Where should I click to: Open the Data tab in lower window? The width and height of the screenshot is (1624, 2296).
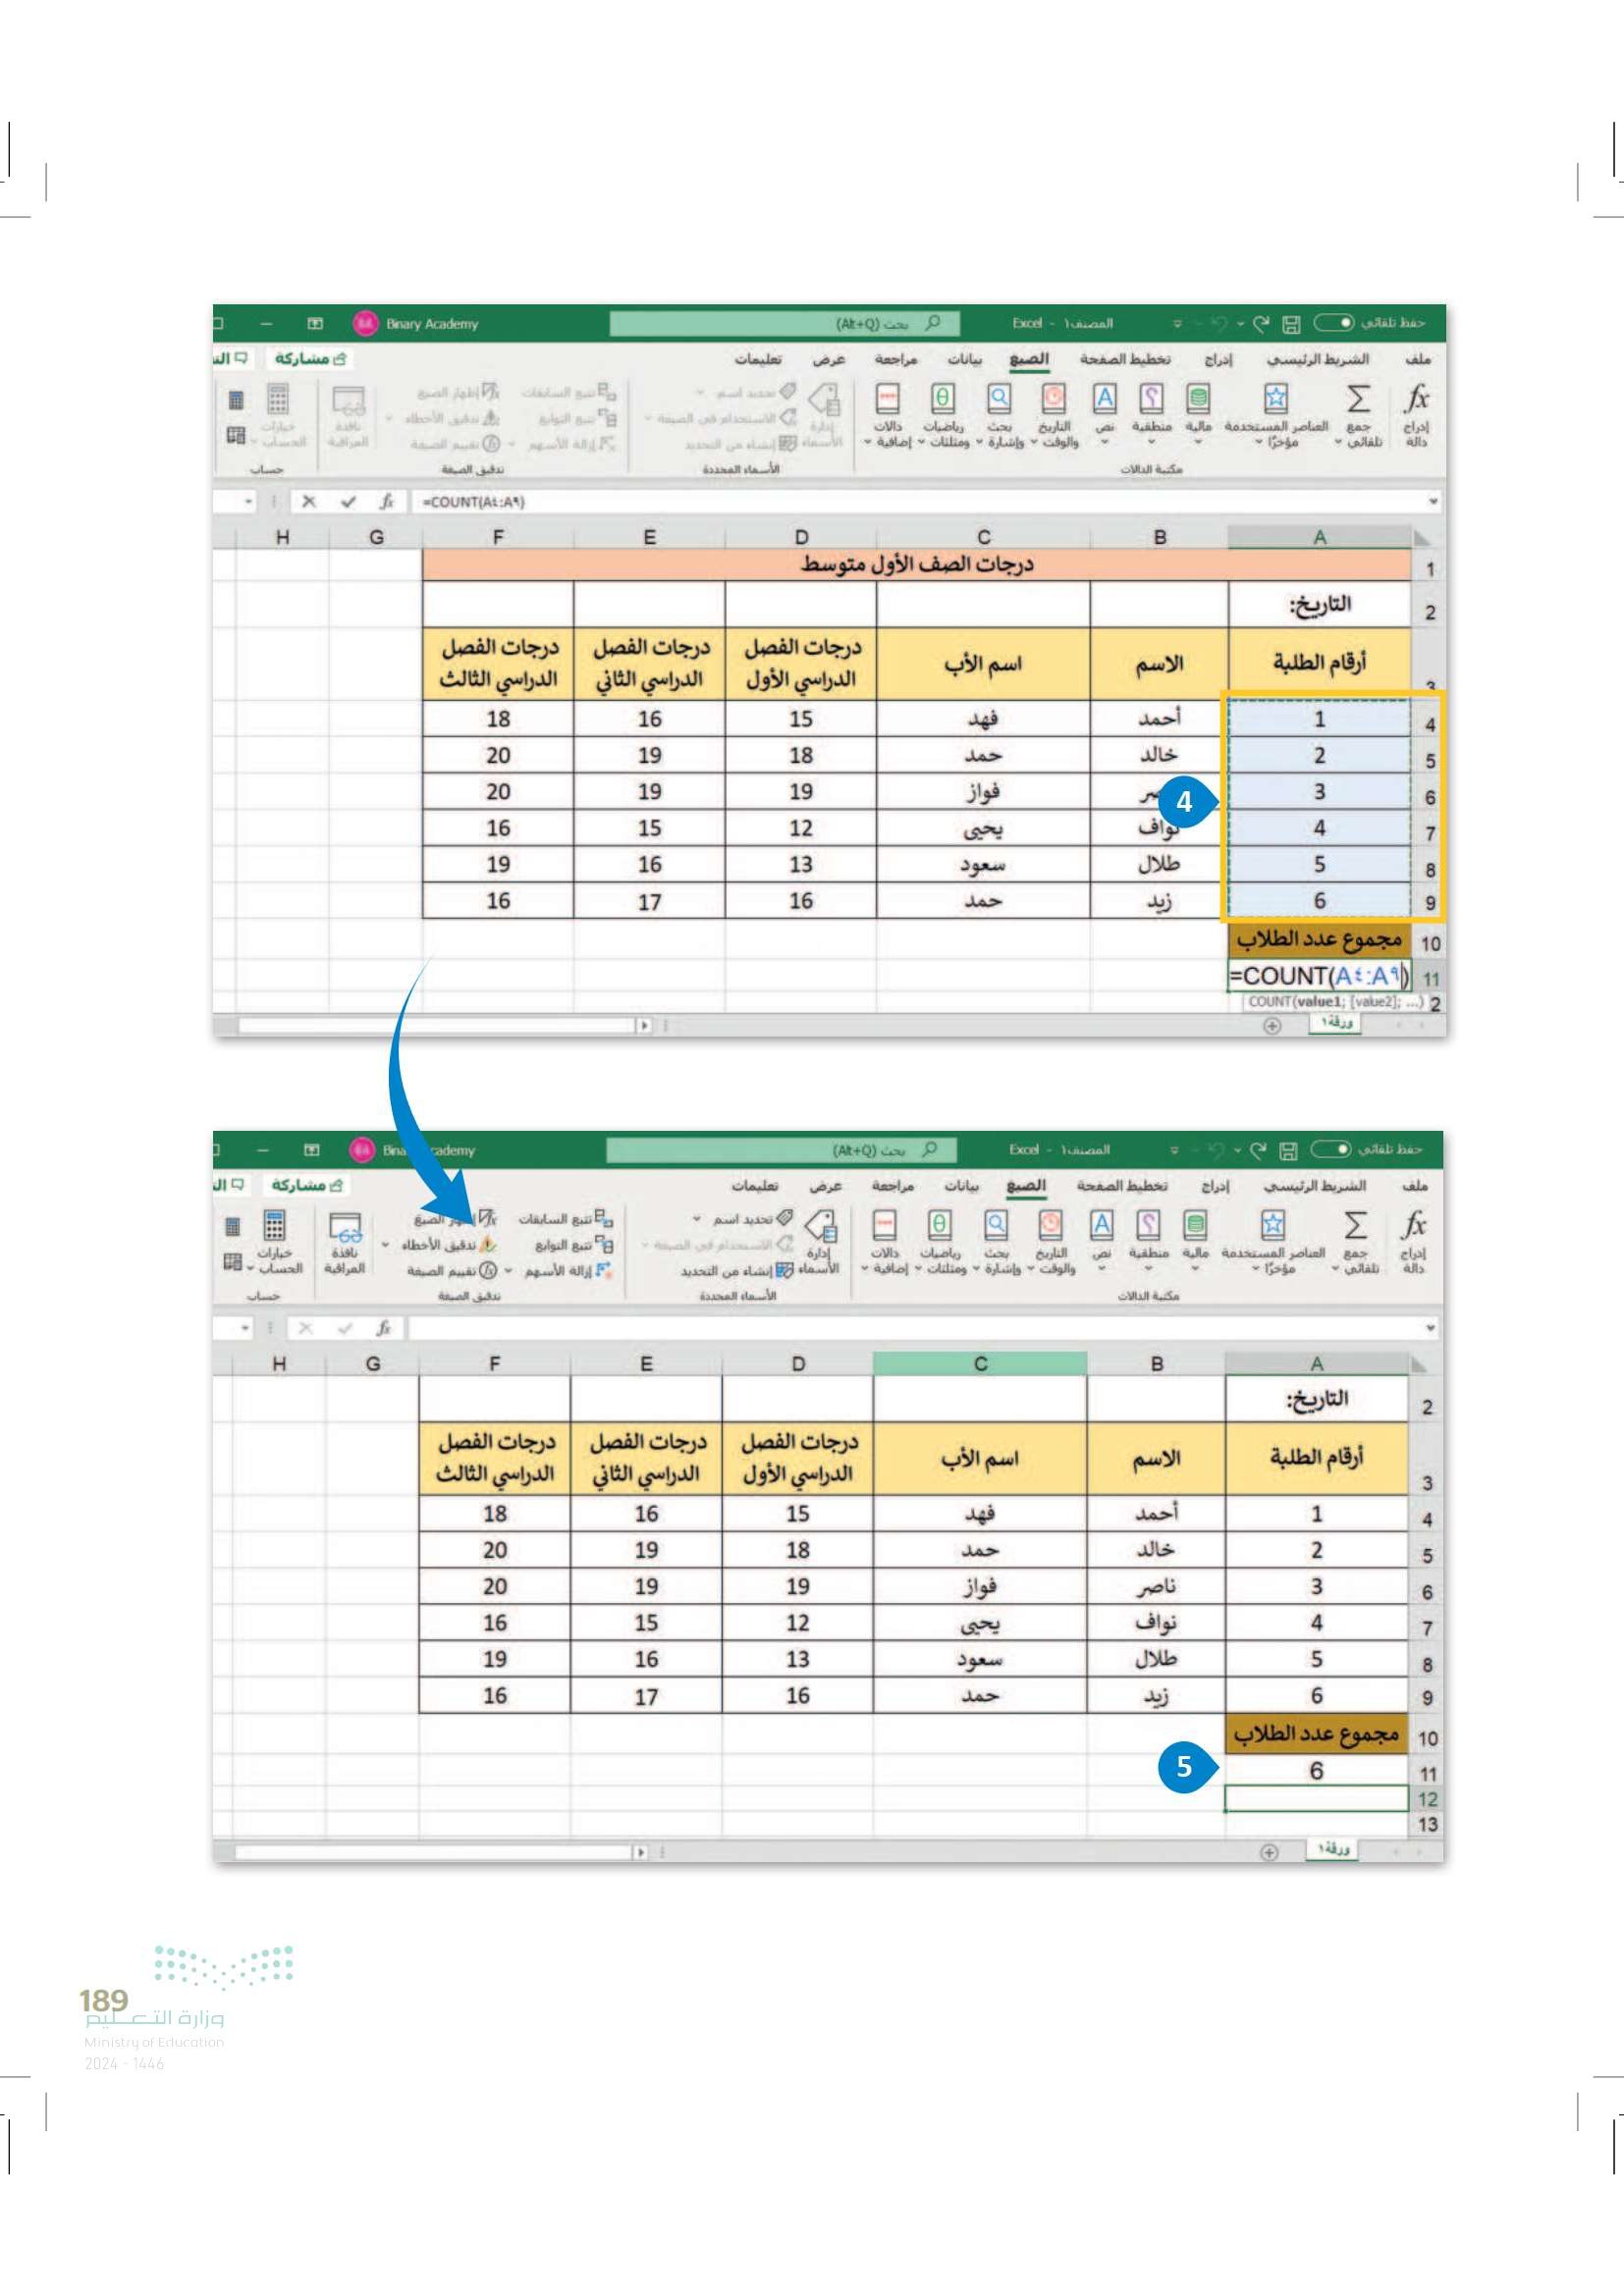click(961, 1185)
